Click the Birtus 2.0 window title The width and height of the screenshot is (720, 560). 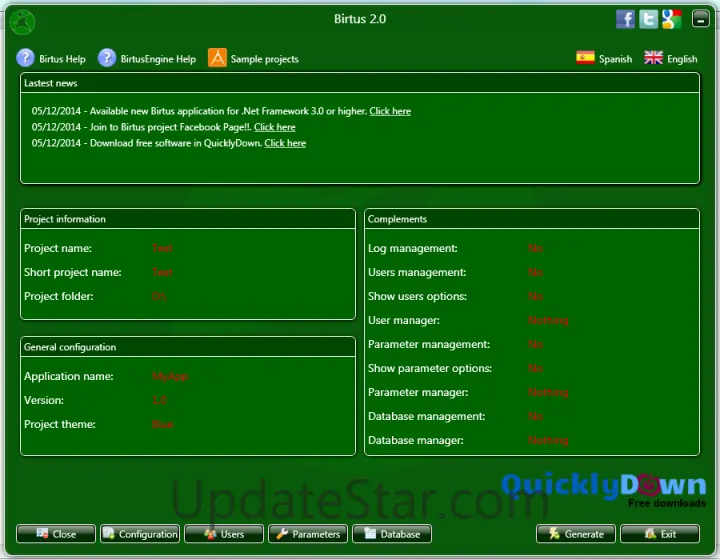(360, 19)
